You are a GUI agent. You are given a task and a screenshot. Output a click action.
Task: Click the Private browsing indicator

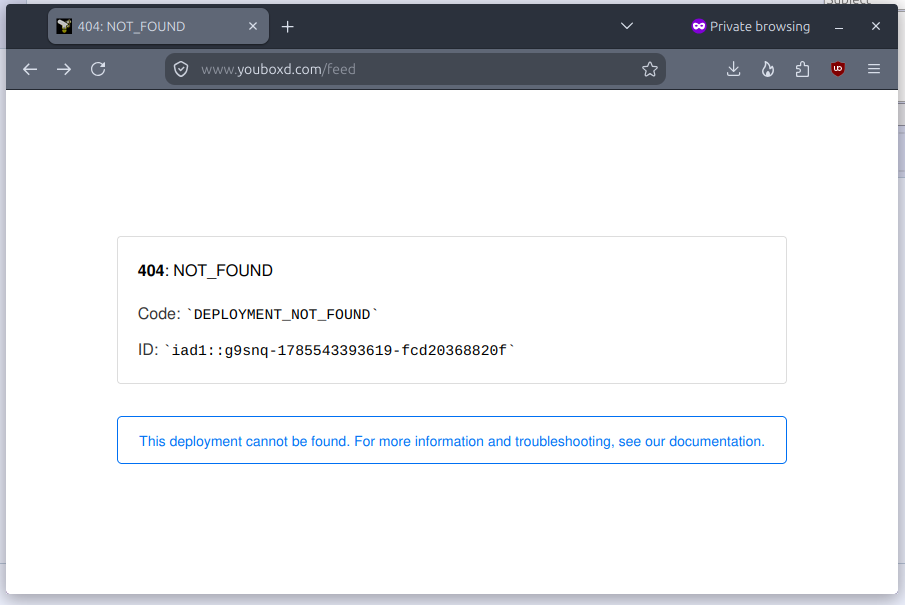751,27
